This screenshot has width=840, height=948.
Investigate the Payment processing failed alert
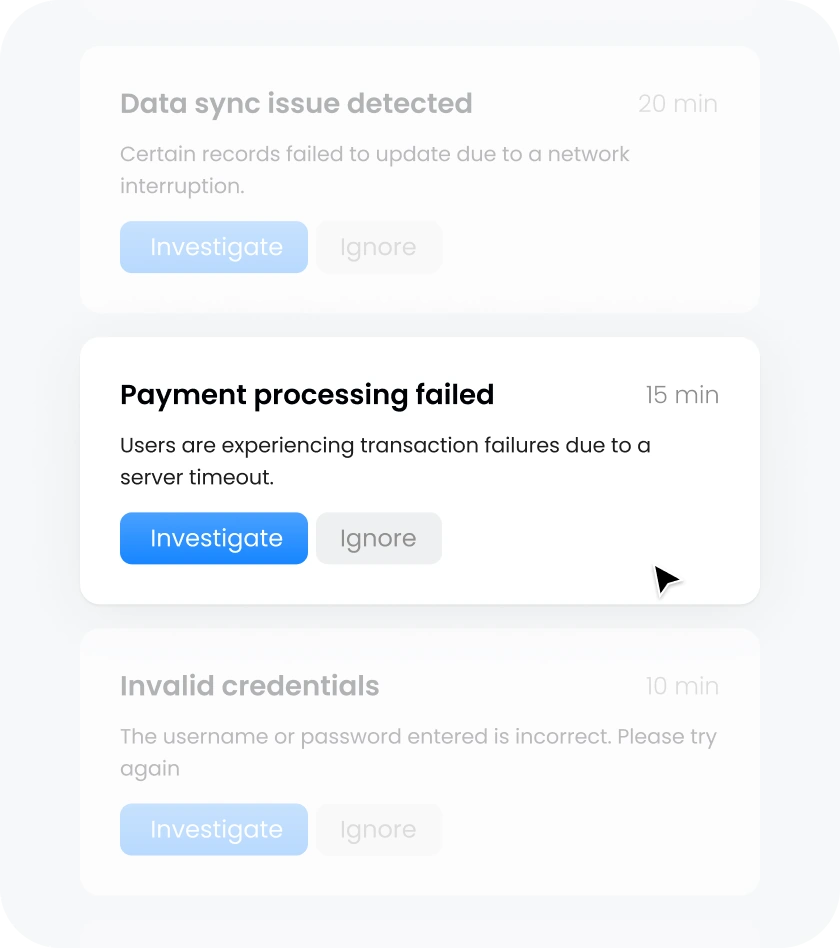click(214, 538)
